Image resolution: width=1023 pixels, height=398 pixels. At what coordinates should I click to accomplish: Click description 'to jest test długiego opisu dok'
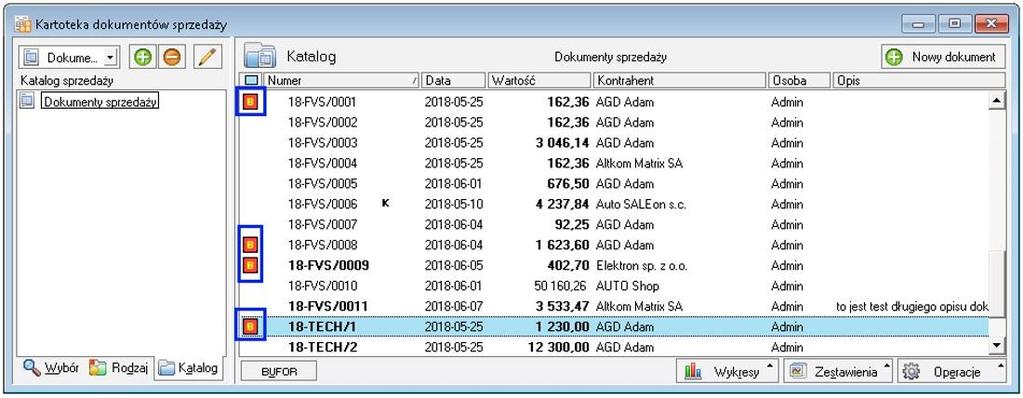click(911, 306)
